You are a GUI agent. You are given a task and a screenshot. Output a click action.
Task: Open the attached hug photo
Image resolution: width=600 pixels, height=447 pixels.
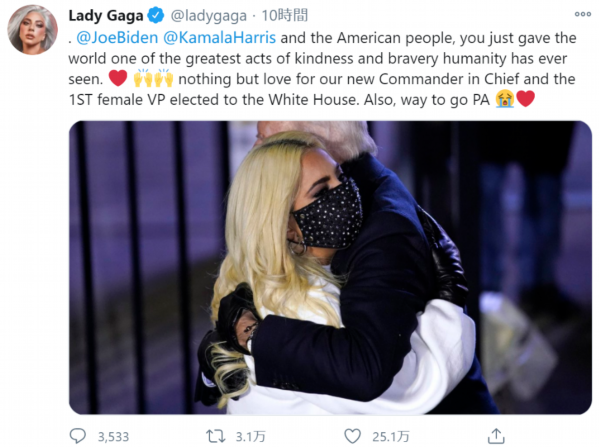tap(330, 268)
